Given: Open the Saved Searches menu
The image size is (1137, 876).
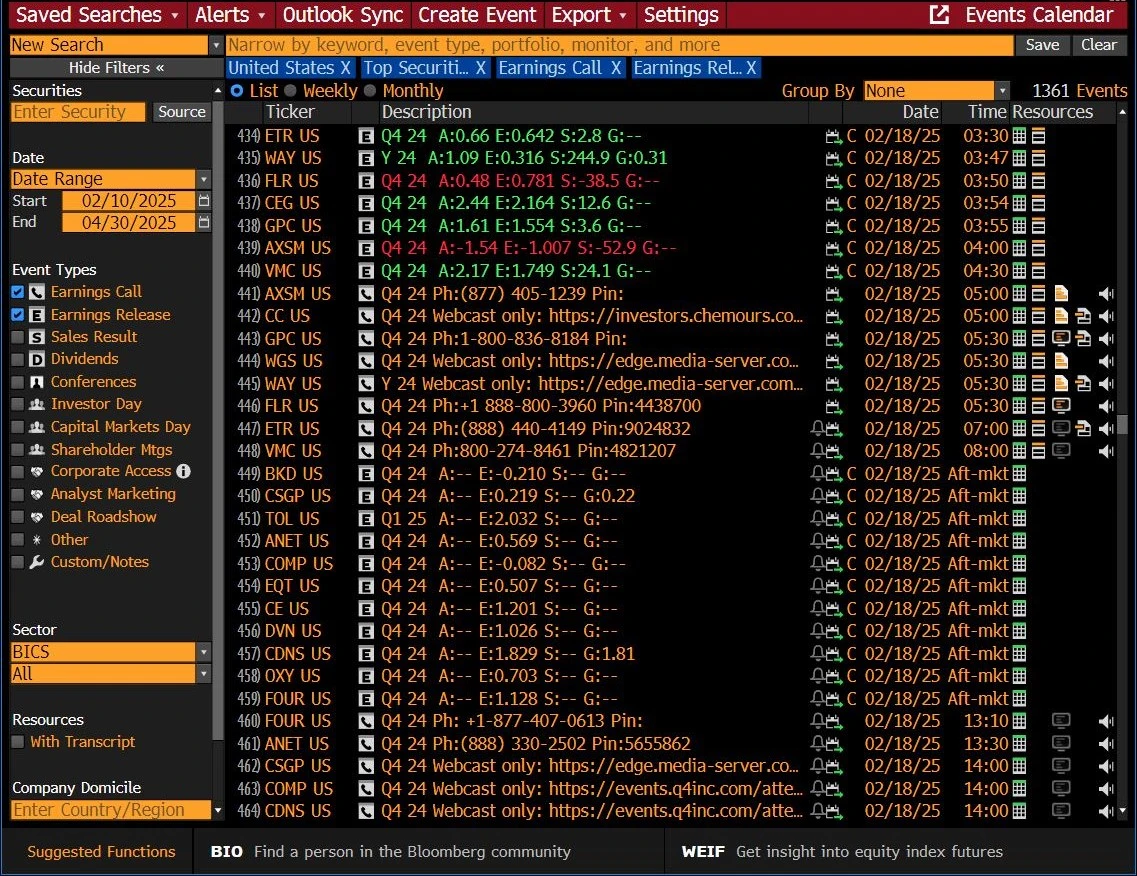Looking at the screenshot, I should coord(97,15).
